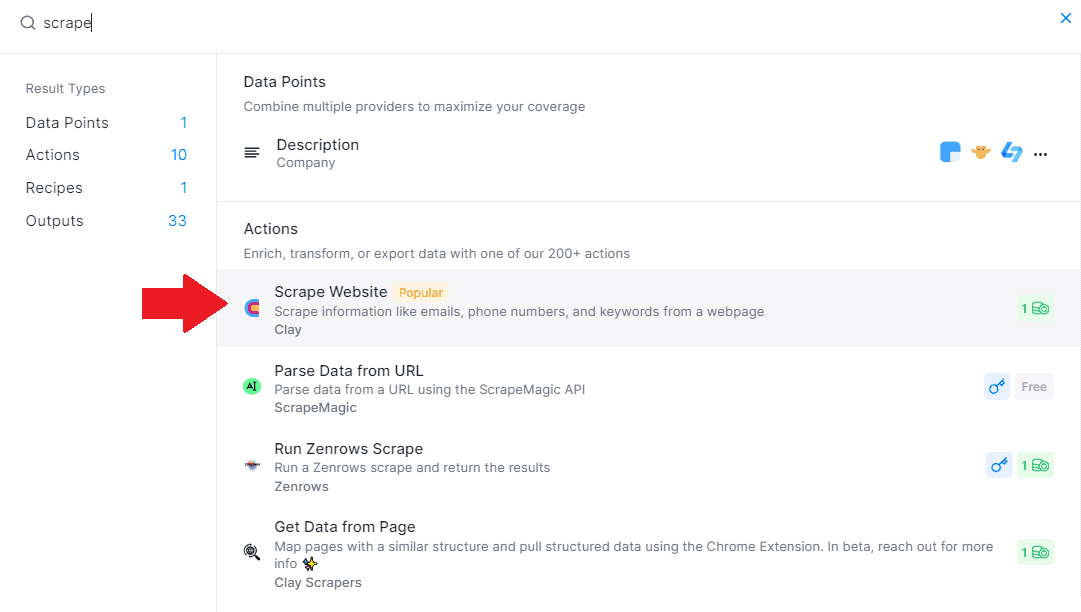
Task: Expand more providers via three dots
Action: (1040, 154)
